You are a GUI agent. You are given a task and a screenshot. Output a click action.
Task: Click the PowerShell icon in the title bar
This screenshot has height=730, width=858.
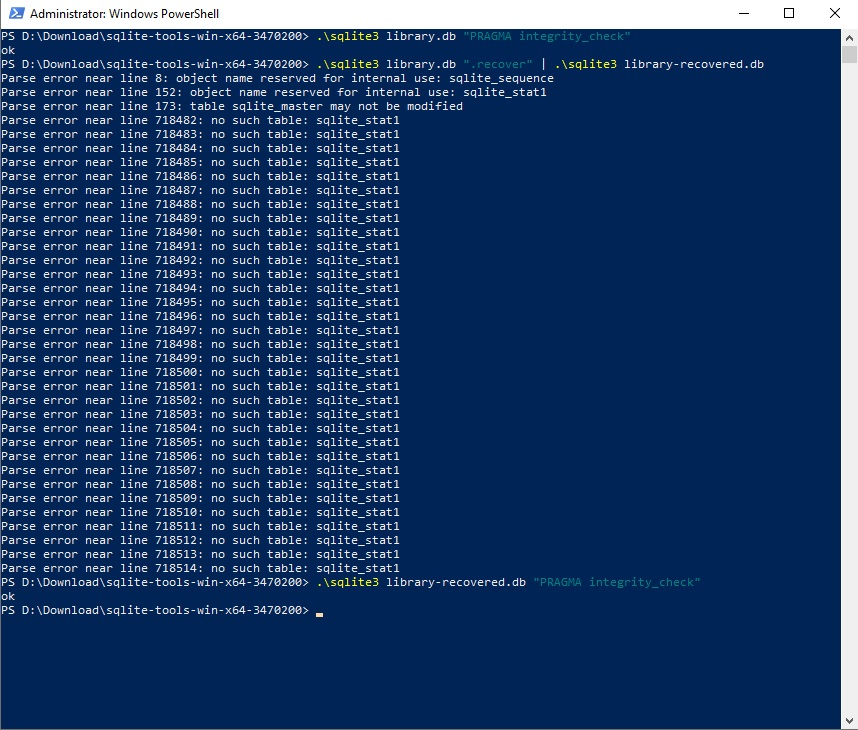tap(14, 14)
